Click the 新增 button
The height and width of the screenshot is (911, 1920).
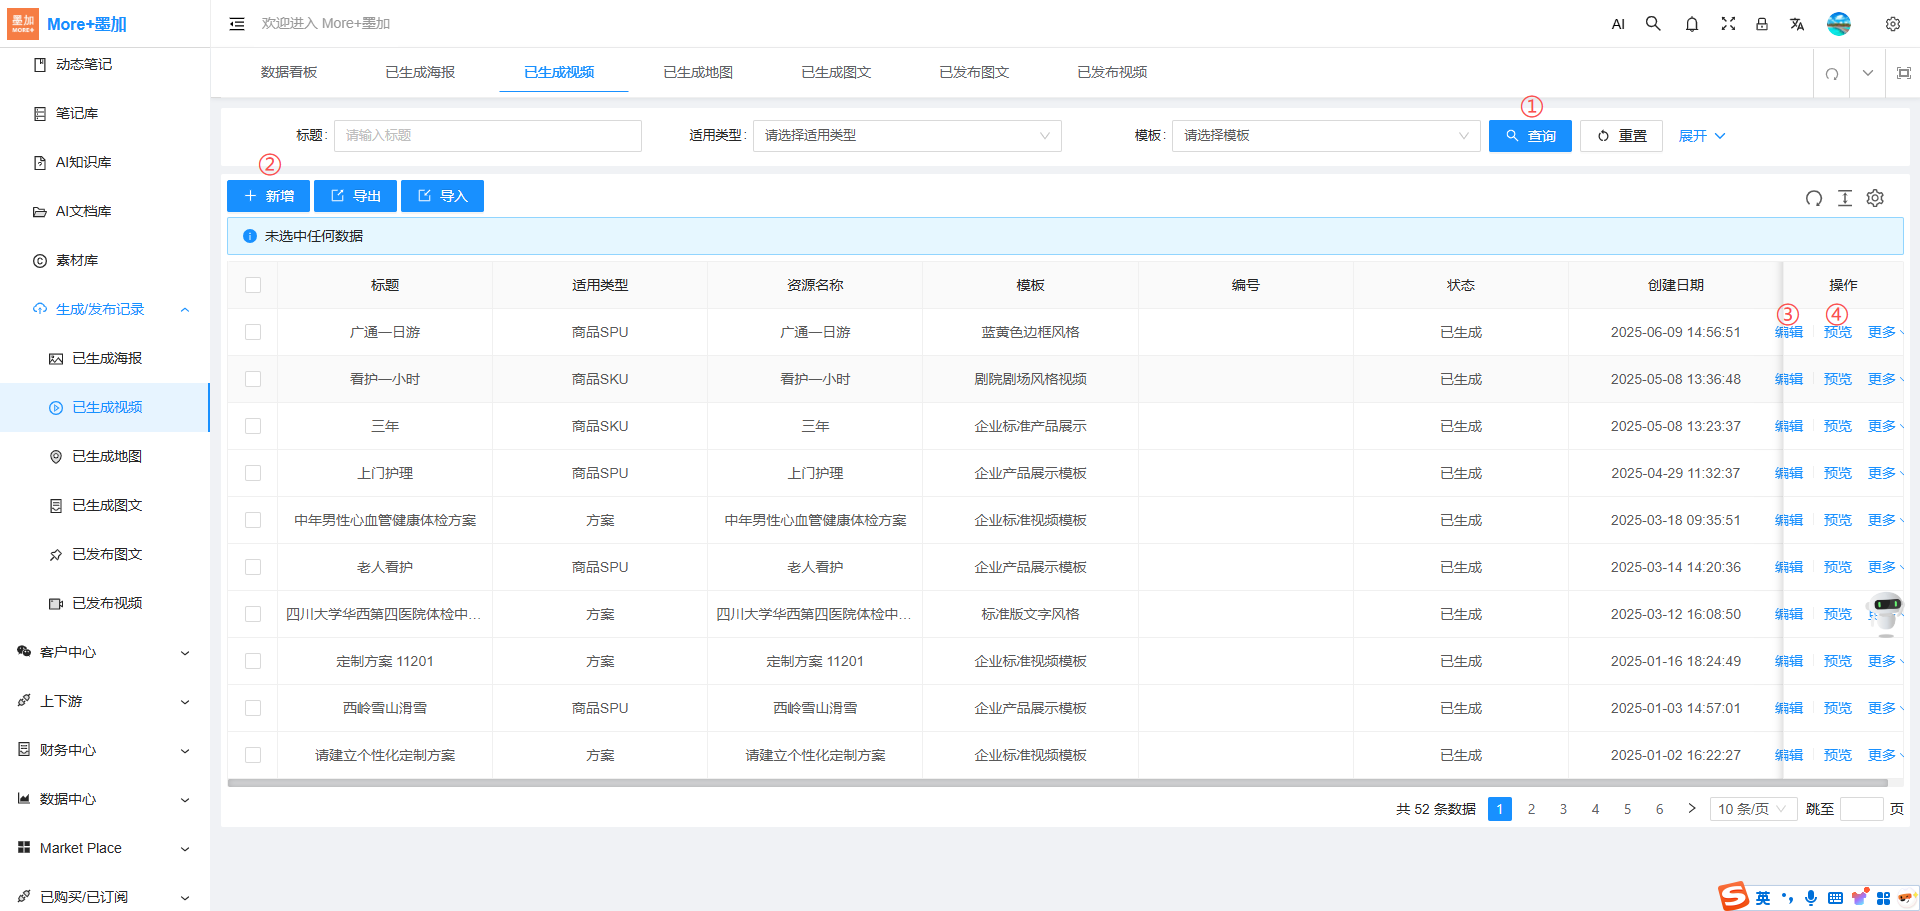pyautogui.click(x=268, y=196)
